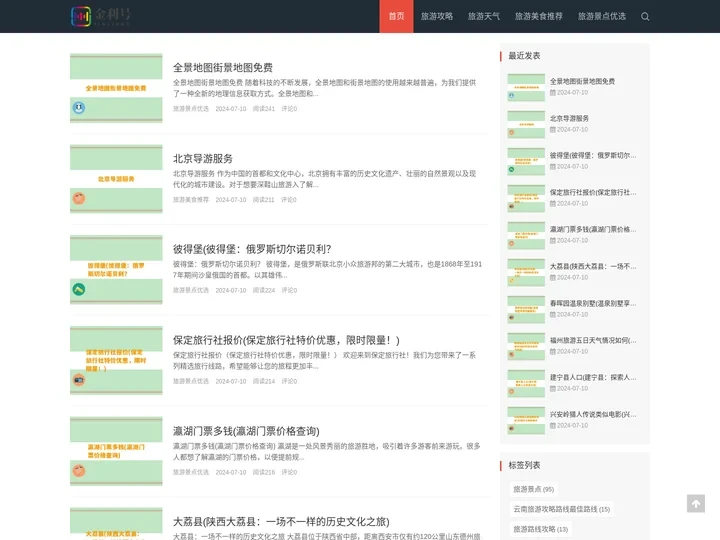The width and height of the screenshot is (720, 540).
Task: Open the sidebar recent post 兴安岭猎人传说类似电影
Action: pos(593,414)
